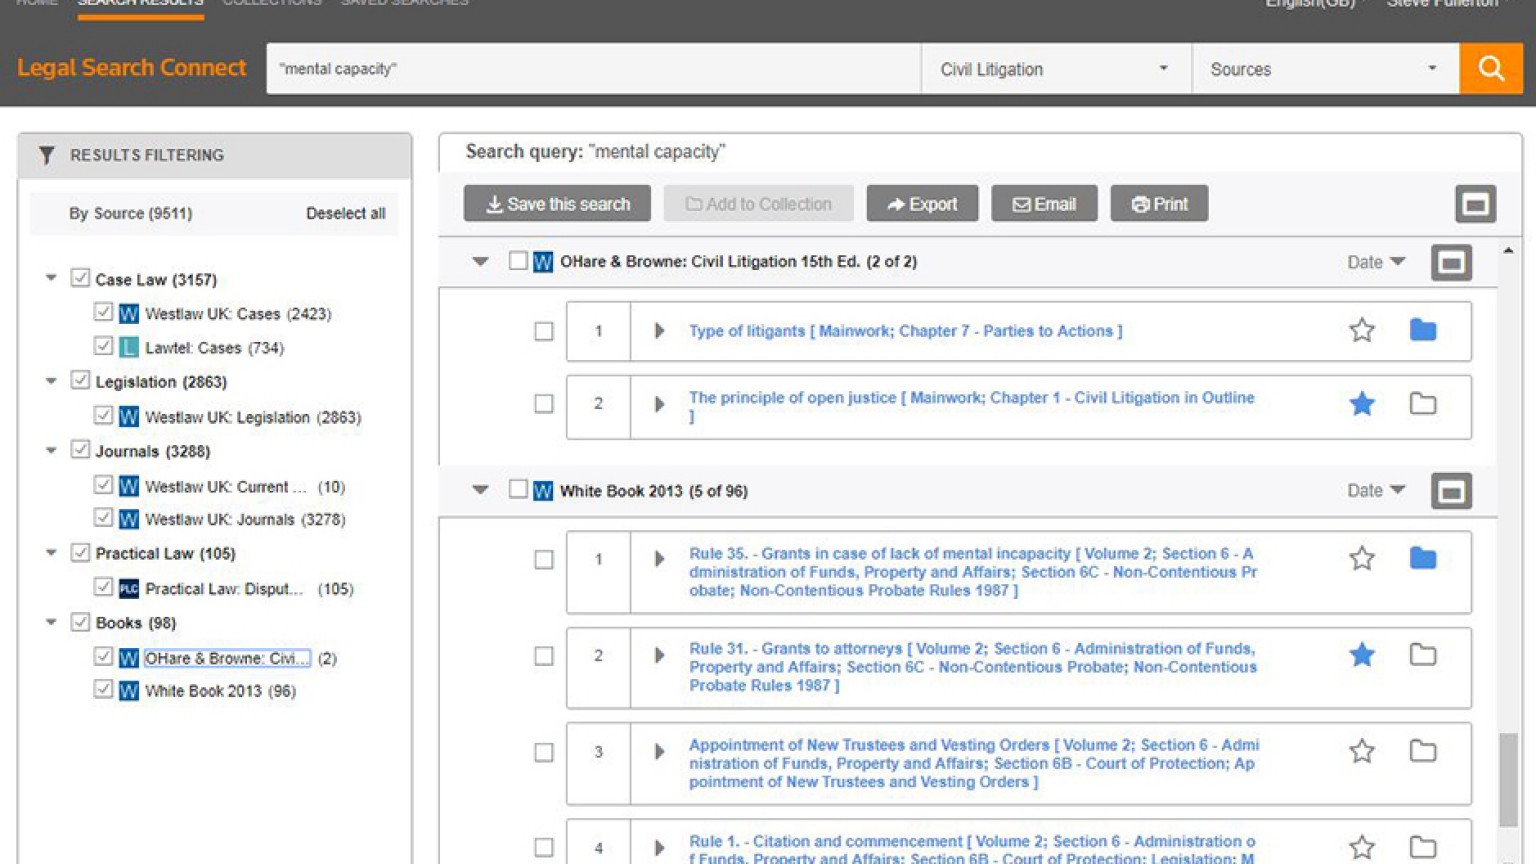The height and width of the screenshot is (864, 1536).
Task: Open the orange search magnifier icon
Action: tap(1490, 68)
